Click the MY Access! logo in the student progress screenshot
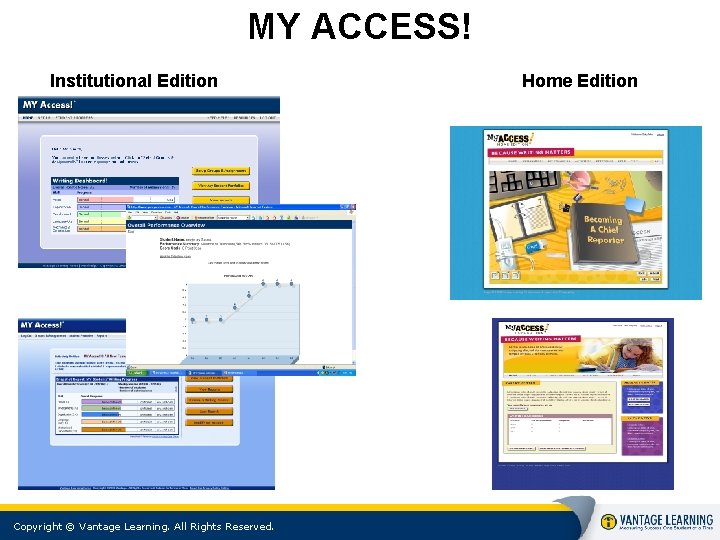 pos(42,325)
